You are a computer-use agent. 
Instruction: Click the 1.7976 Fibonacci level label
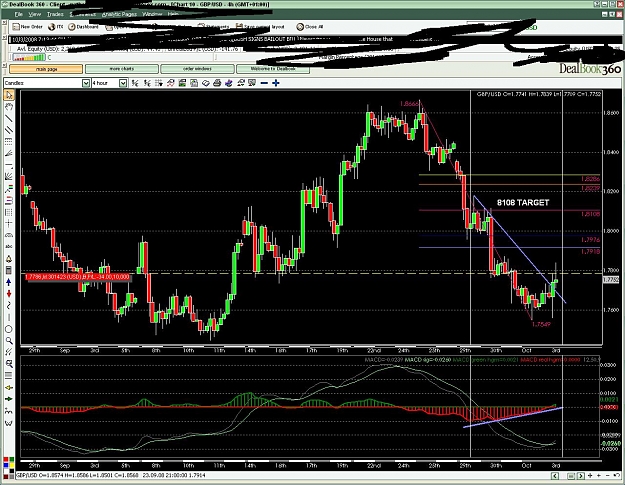[590, 240]
